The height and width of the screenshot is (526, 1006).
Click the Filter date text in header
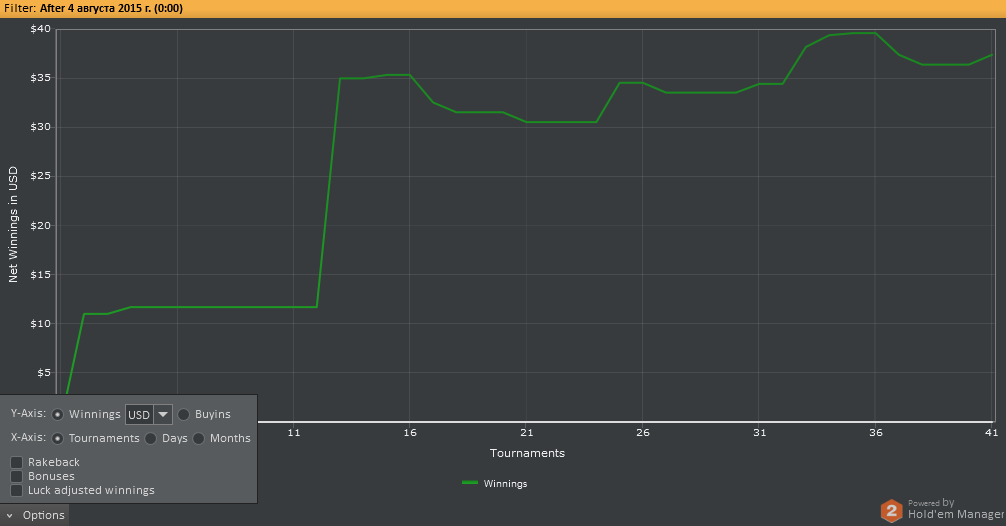[x=111, y=8]
